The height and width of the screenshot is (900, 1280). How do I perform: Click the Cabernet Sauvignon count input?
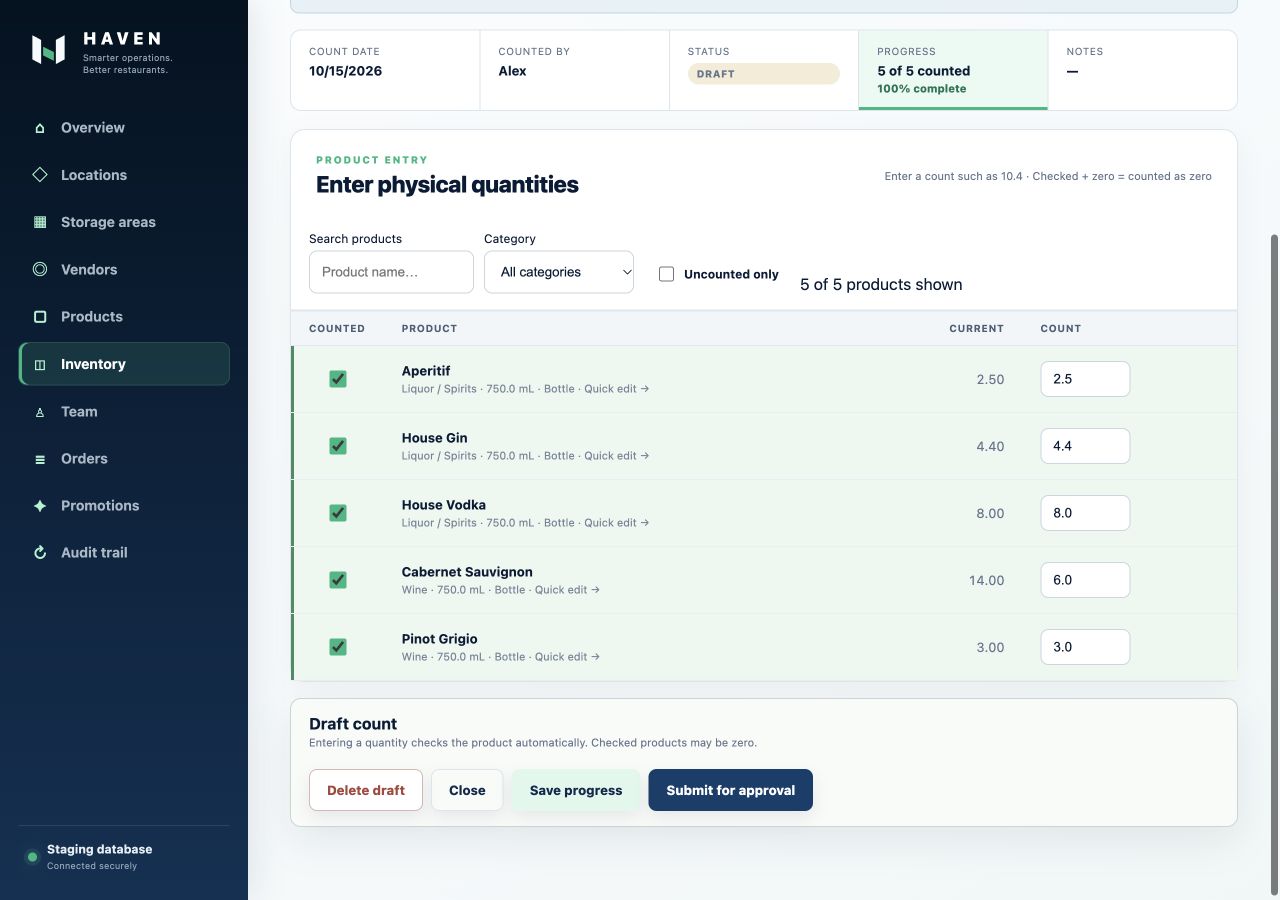[x=1085, y=580]
